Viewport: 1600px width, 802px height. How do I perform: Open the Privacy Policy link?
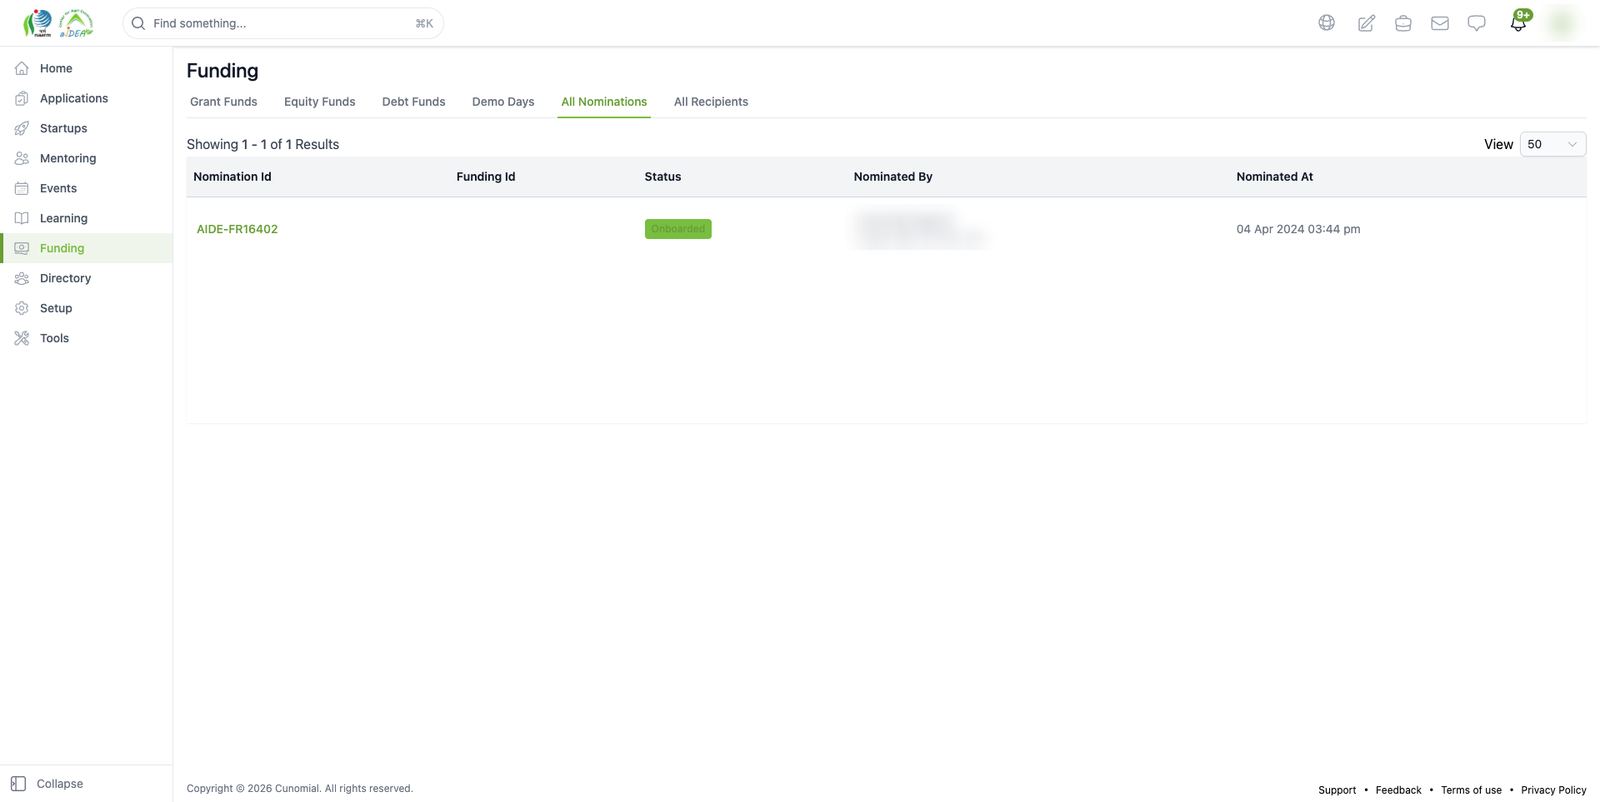1553,790
